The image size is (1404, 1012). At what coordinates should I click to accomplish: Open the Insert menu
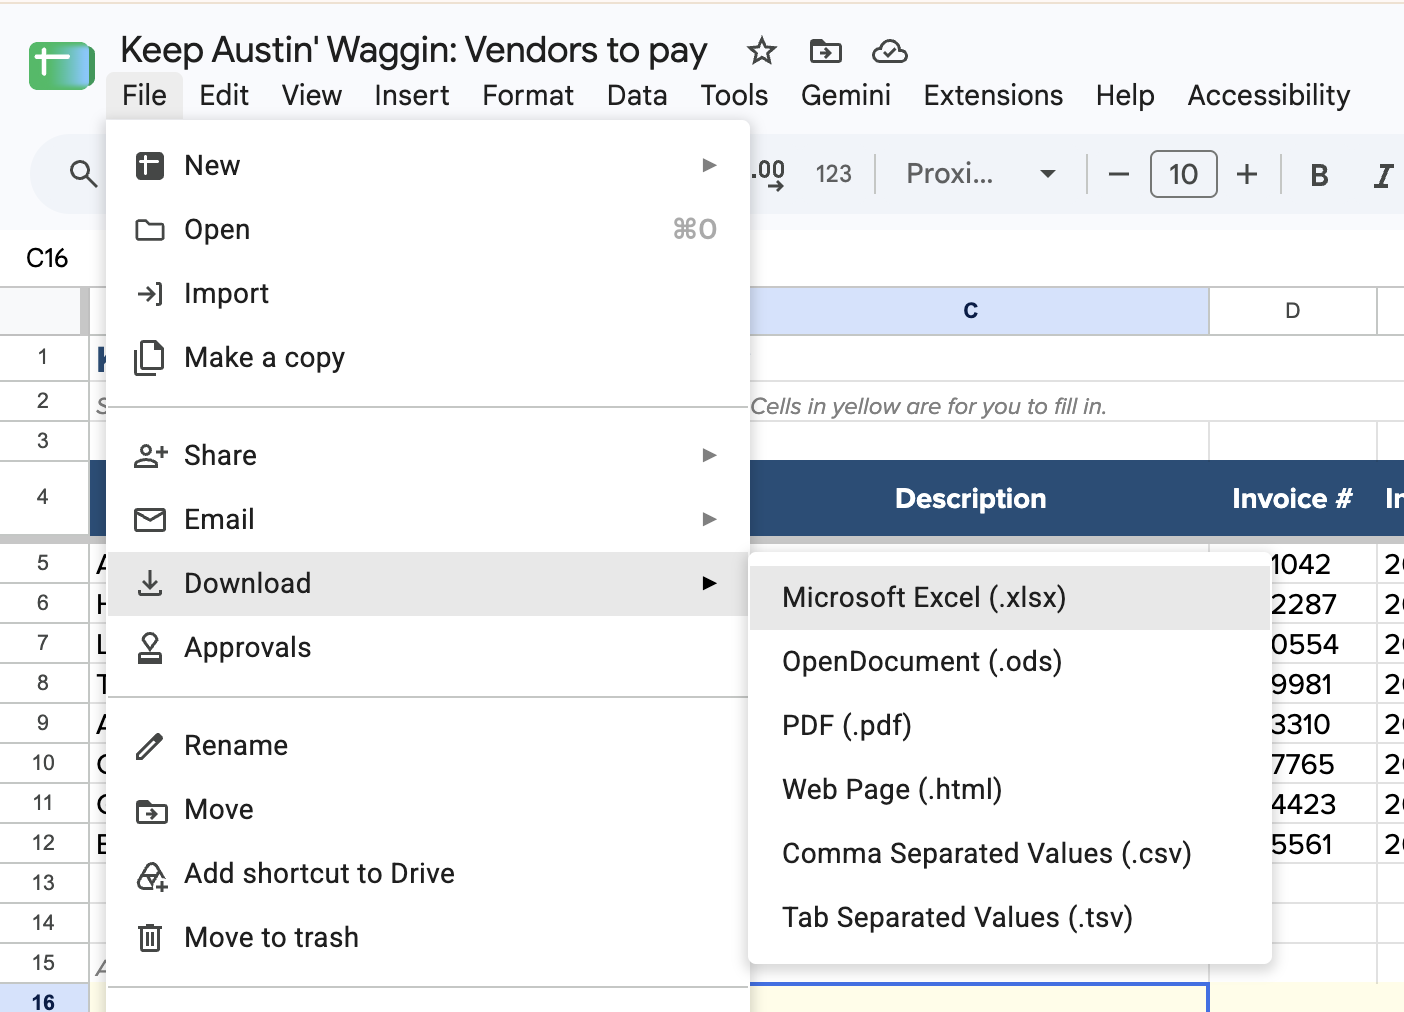click(412, 95)
